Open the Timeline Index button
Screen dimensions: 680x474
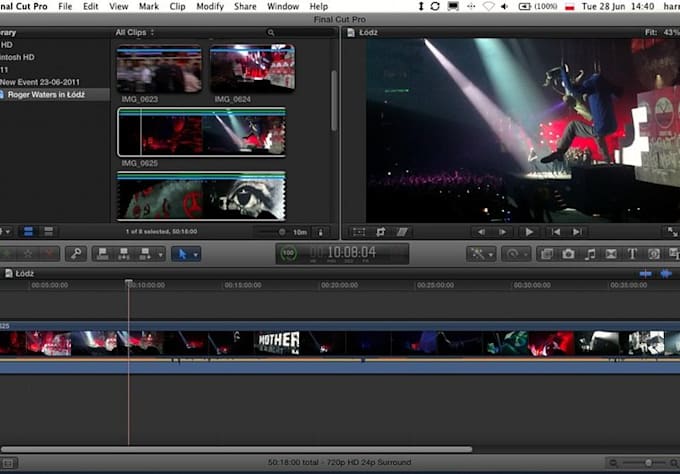click(x=8, y=463)
